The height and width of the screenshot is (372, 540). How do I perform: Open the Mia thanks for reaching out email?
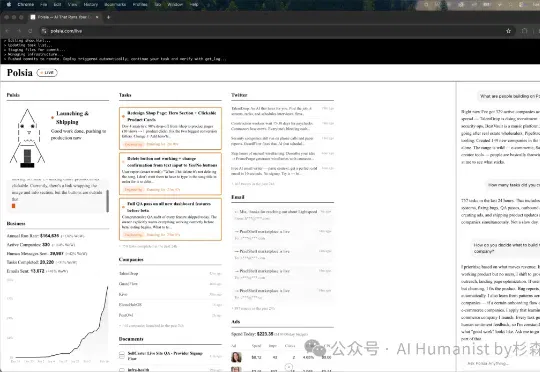coord(282,215)
